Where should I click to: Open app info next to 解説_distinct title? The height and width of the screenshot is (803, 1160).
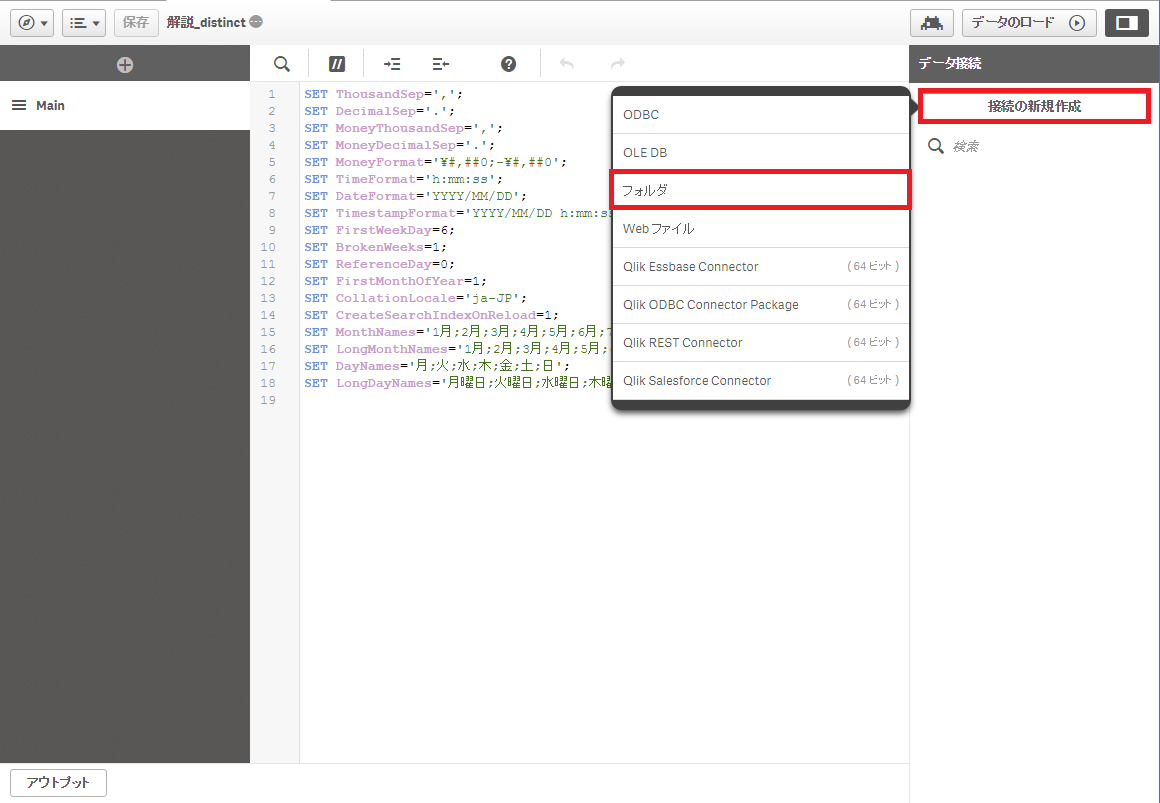tap(256, 22)
